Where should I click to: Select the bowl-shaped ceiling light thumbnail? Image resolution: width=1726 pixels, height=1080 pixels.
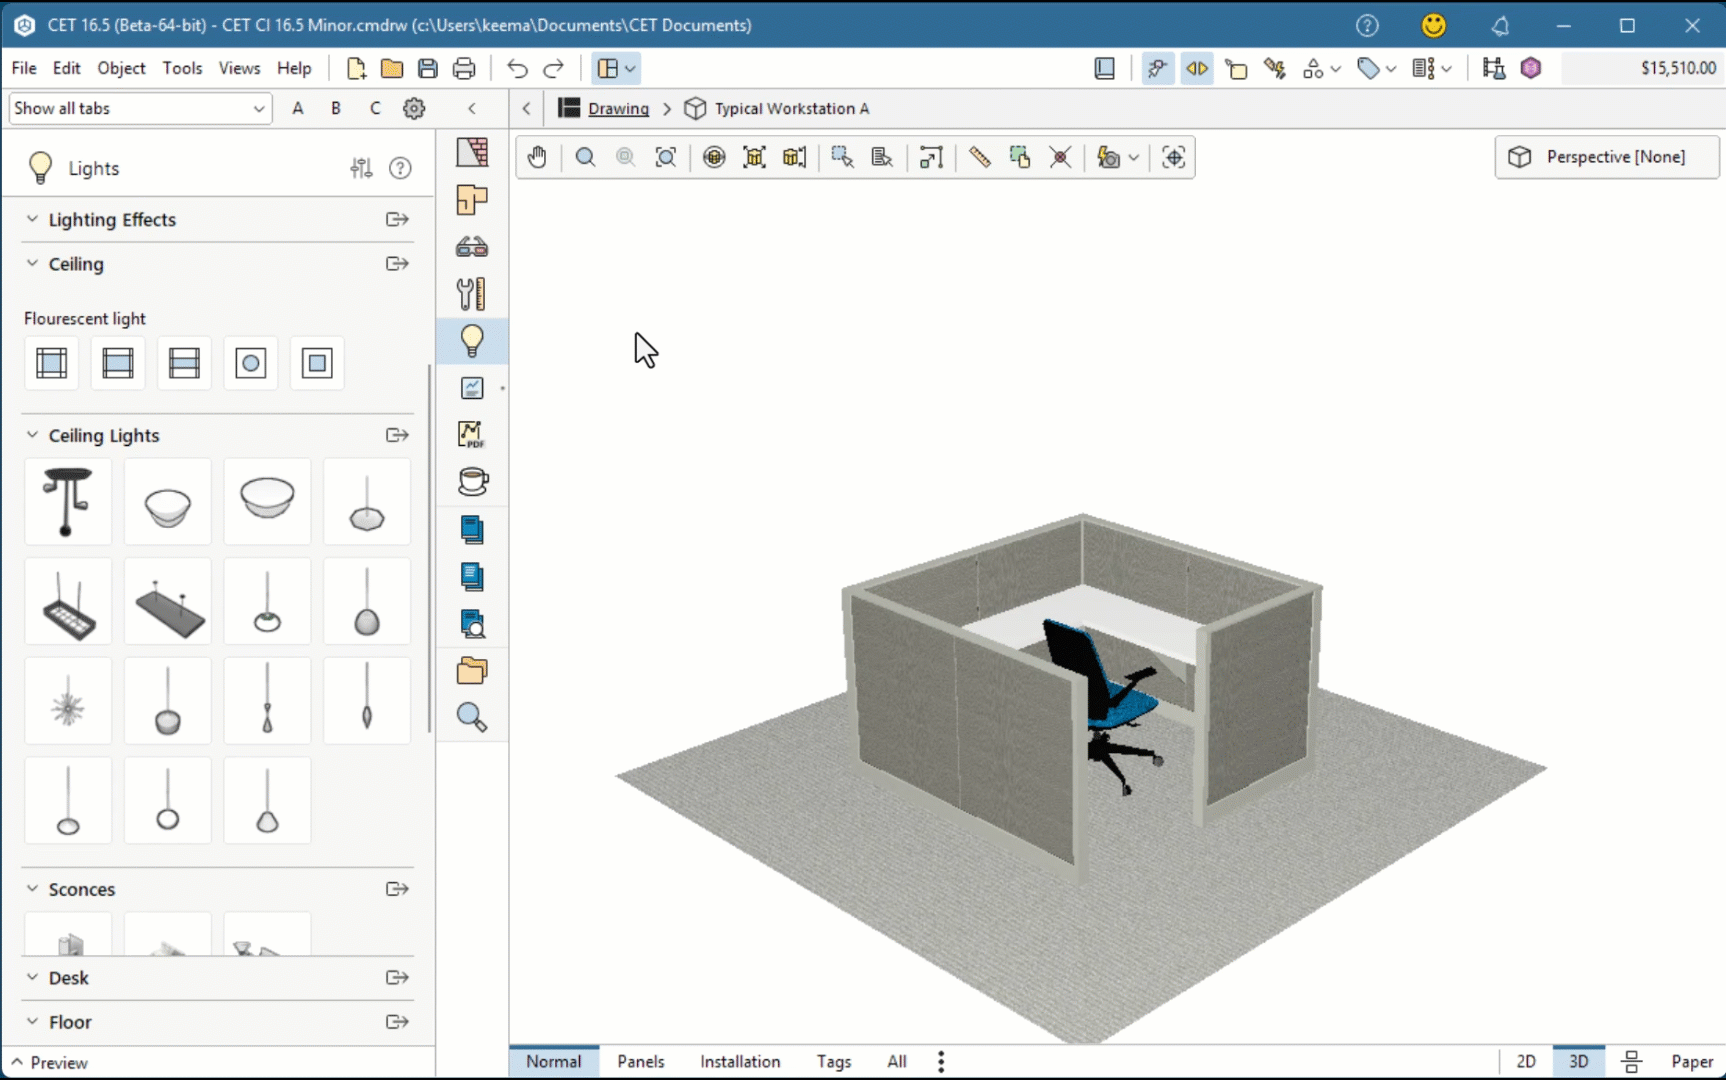click(x=168, y=503)
